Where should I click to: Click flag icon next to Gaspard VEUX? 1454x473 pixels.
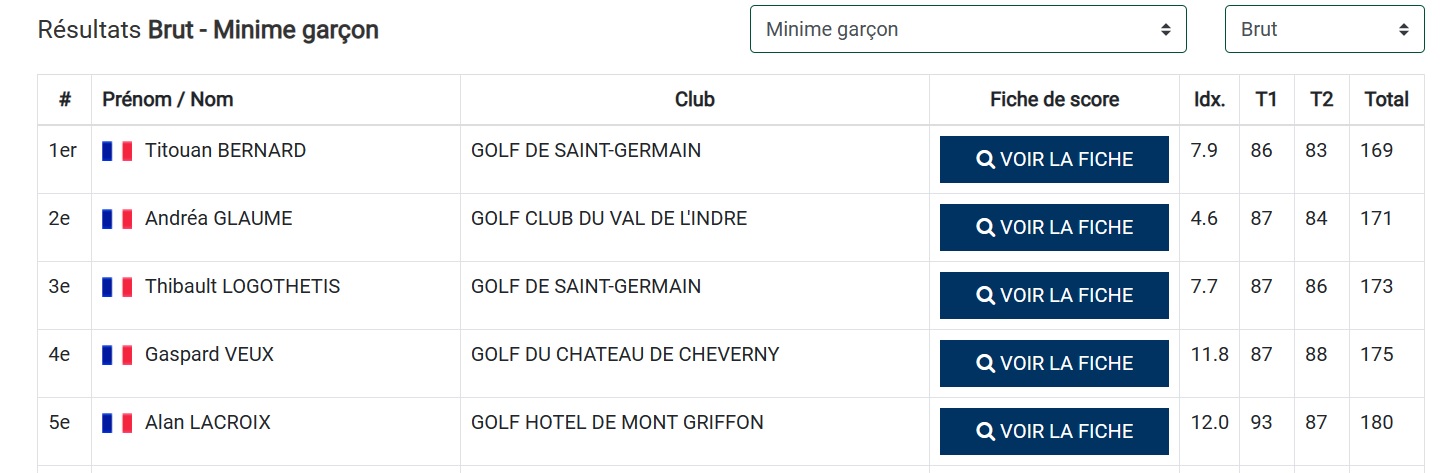pyautogui.click(x=117, y=355)
